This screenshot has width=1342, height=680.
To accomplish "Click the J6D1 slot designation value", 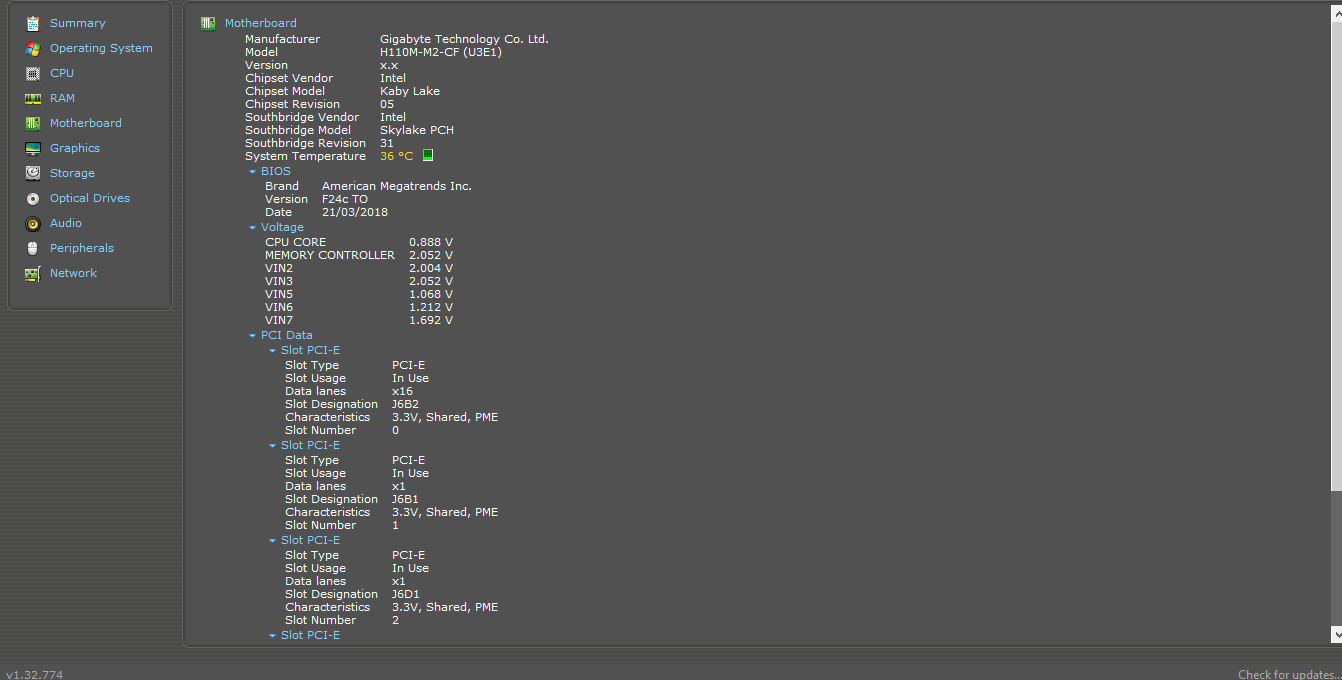I will [406, 594].
